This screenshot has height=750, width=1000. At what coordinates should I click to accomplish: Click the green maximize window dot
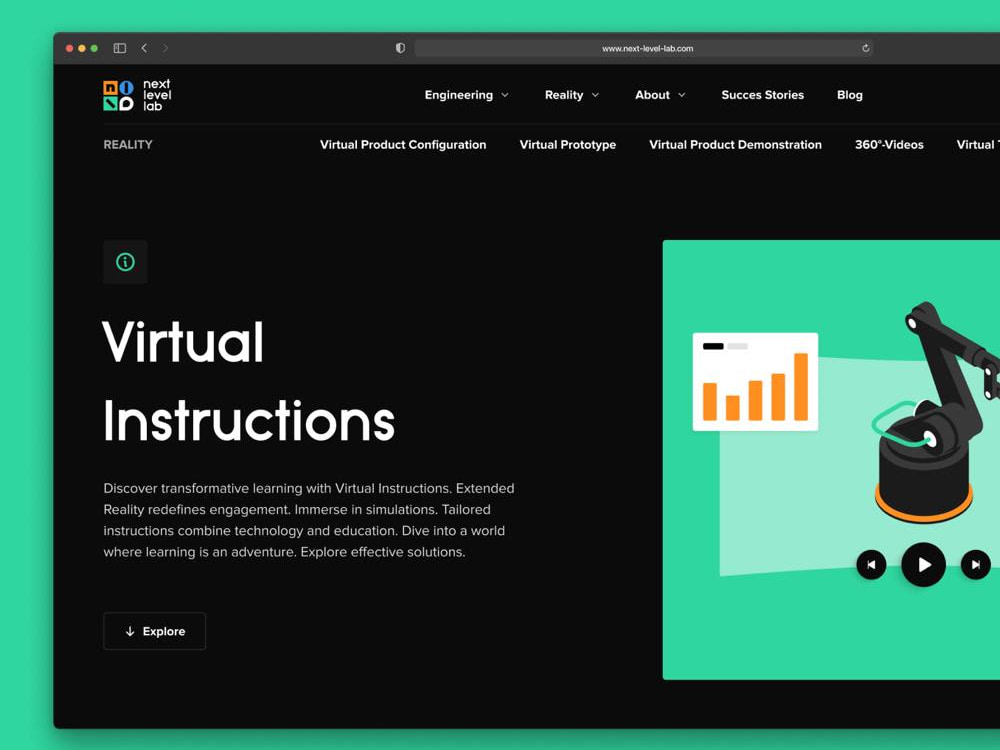pyautogui.click(x=94, y=48)
